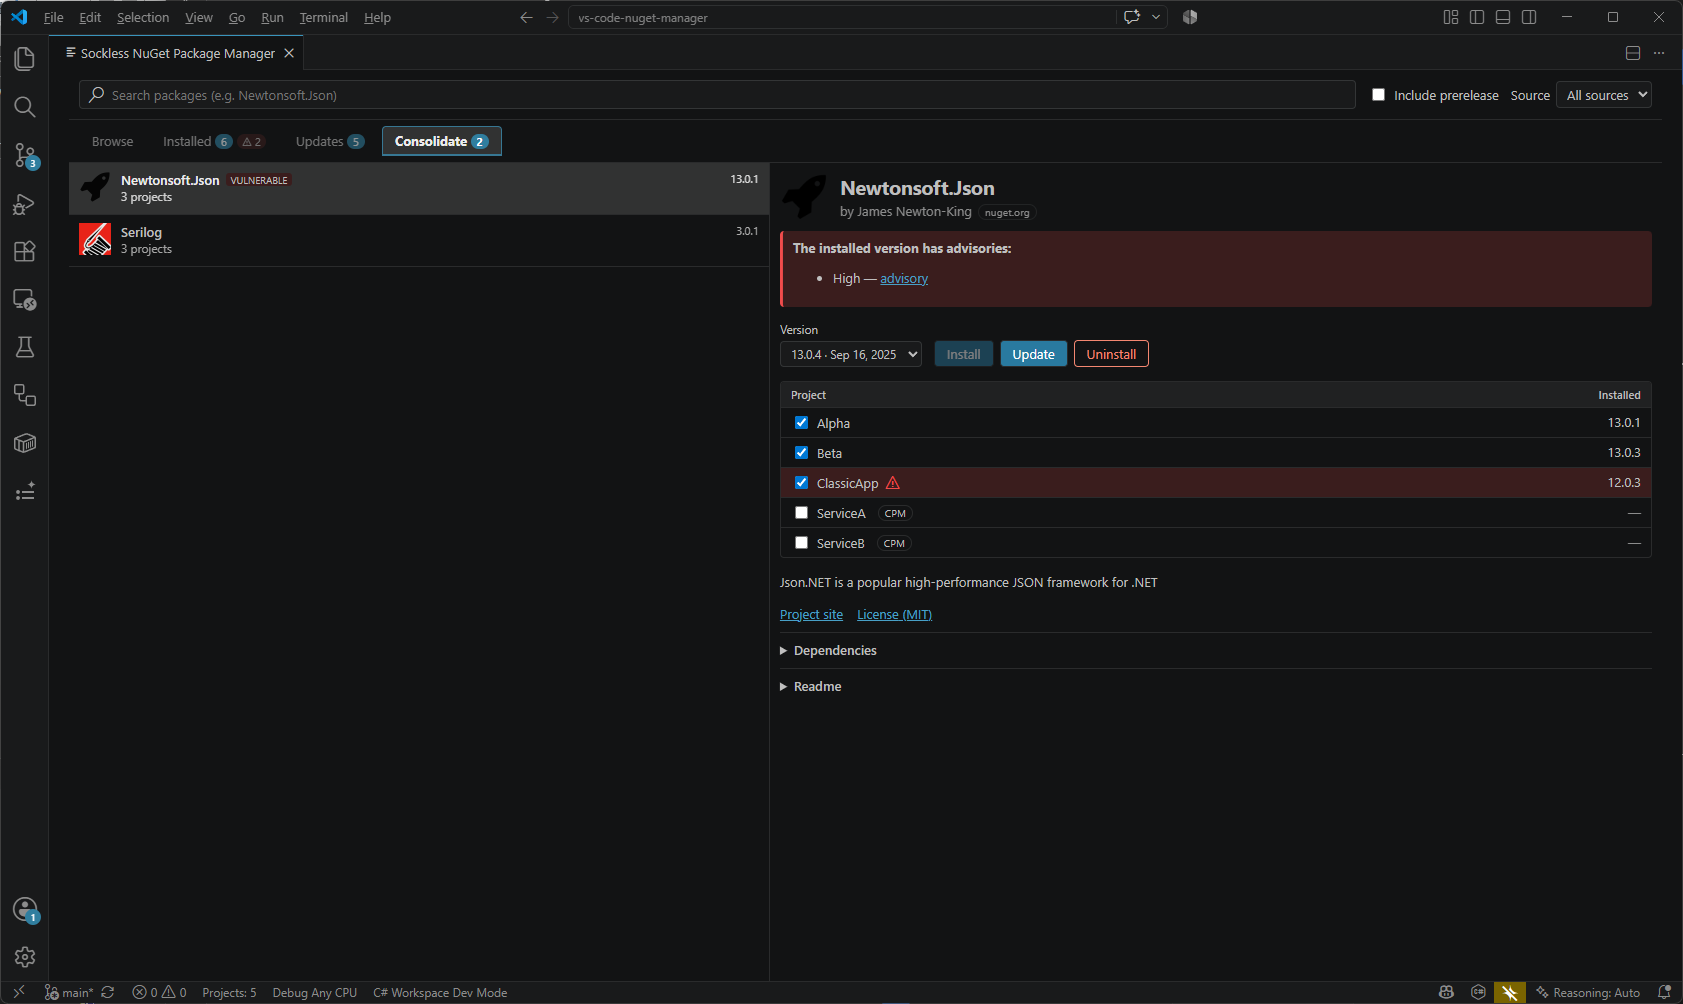Image resolution: width=1683 pixels, height=1004 pixels.
Task: Open the Terminal menu
Action: point(324,17)
